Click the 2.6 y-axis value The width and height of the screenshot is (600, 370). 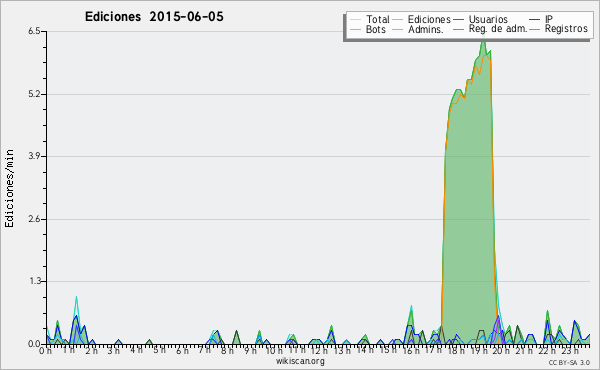pyautogui.click(x=34, y=219)
